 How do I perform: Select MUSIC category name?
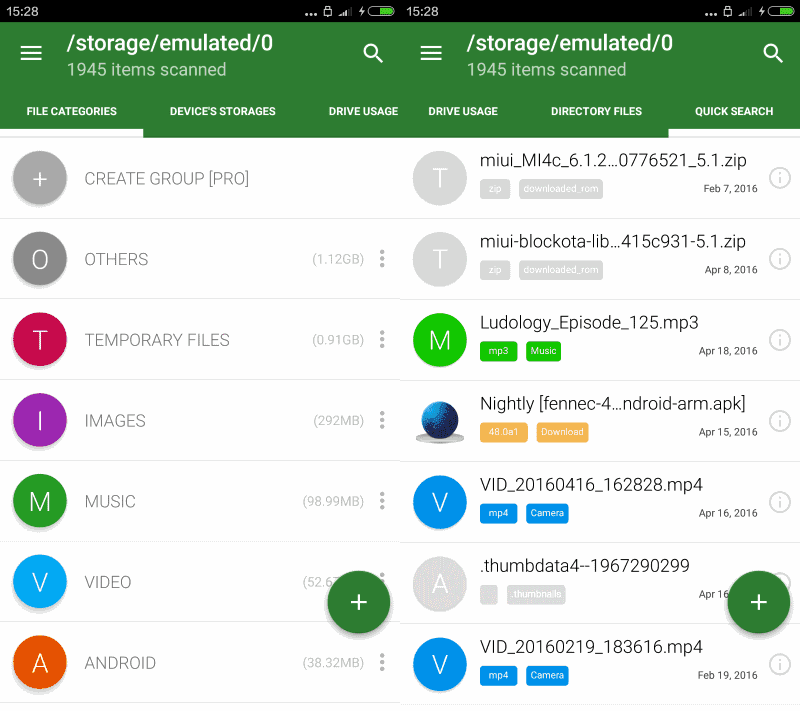(110, 501)
